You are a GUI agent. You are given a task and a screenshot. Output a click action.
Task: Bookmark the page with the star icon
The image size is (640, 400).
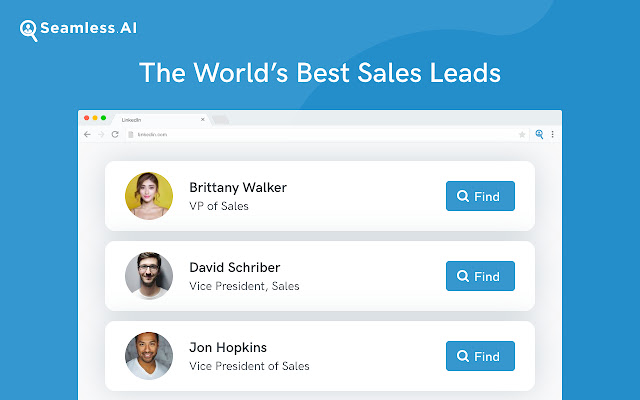click(522, 134)
